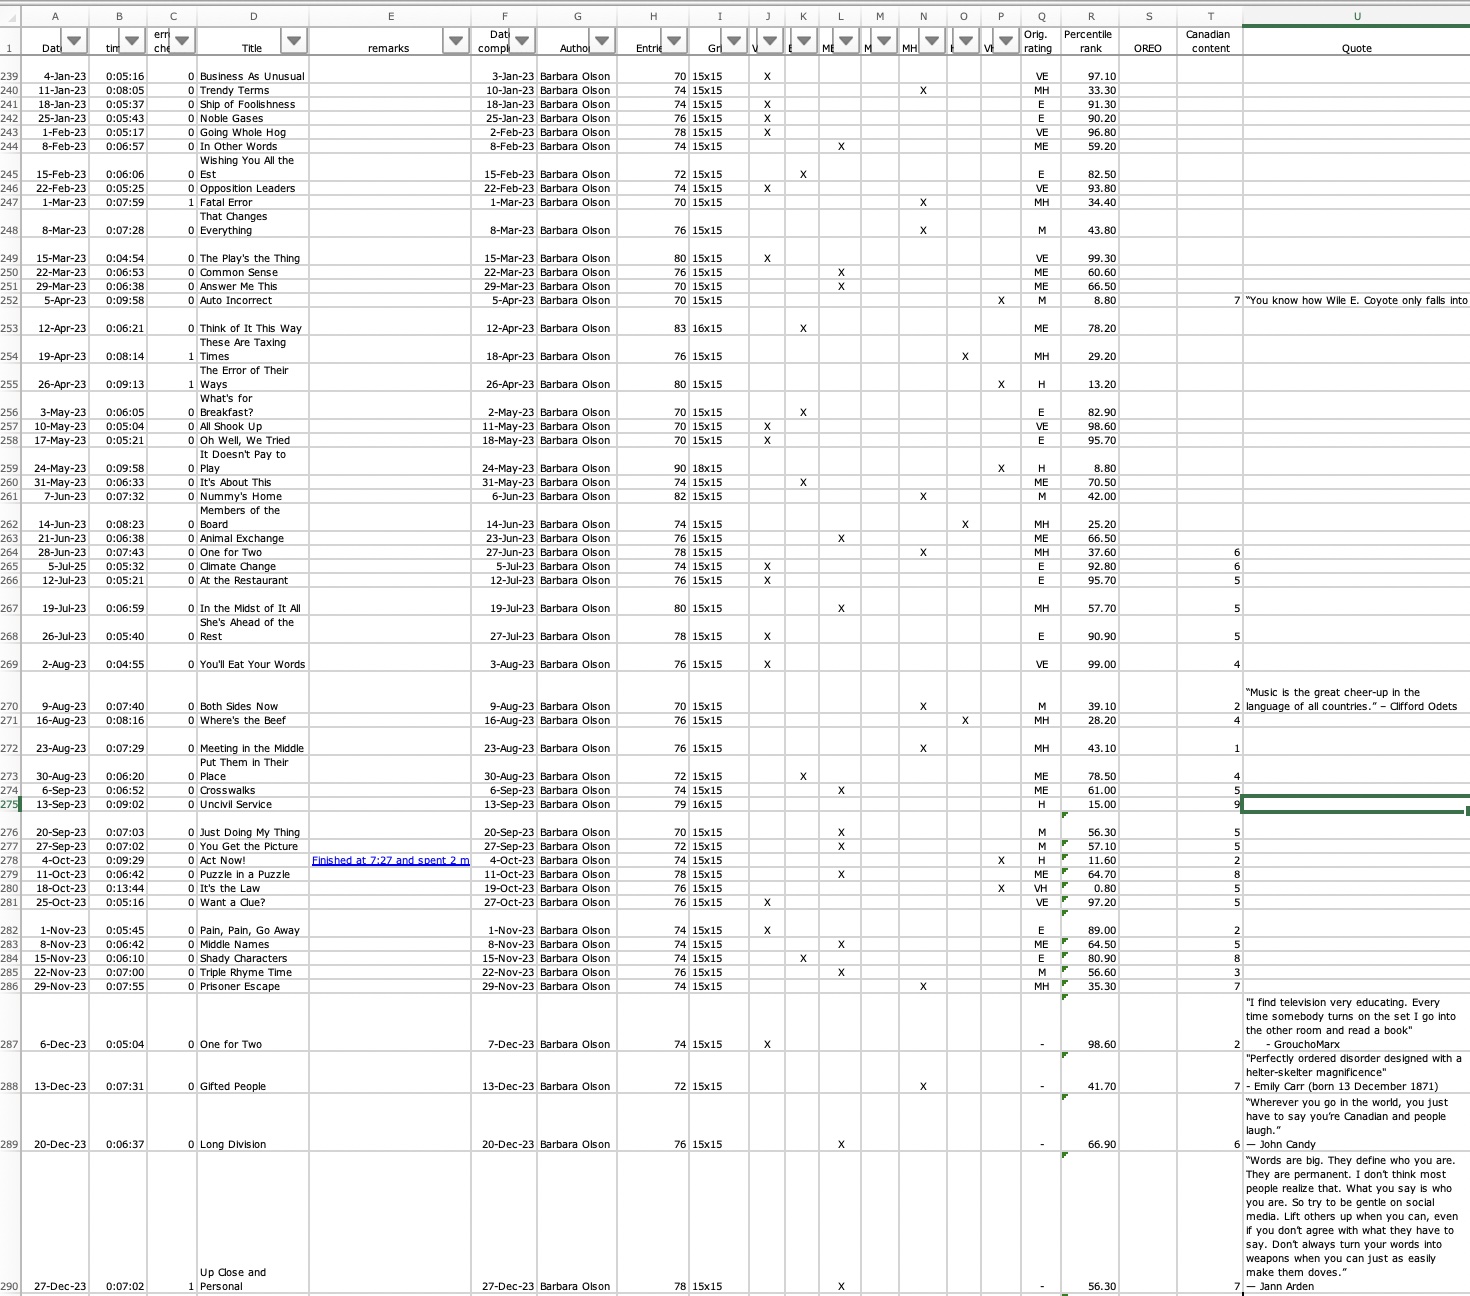Select the time cell '0:13:44'
Viewport: 1470px width, 1296px height.
point(118,888)
